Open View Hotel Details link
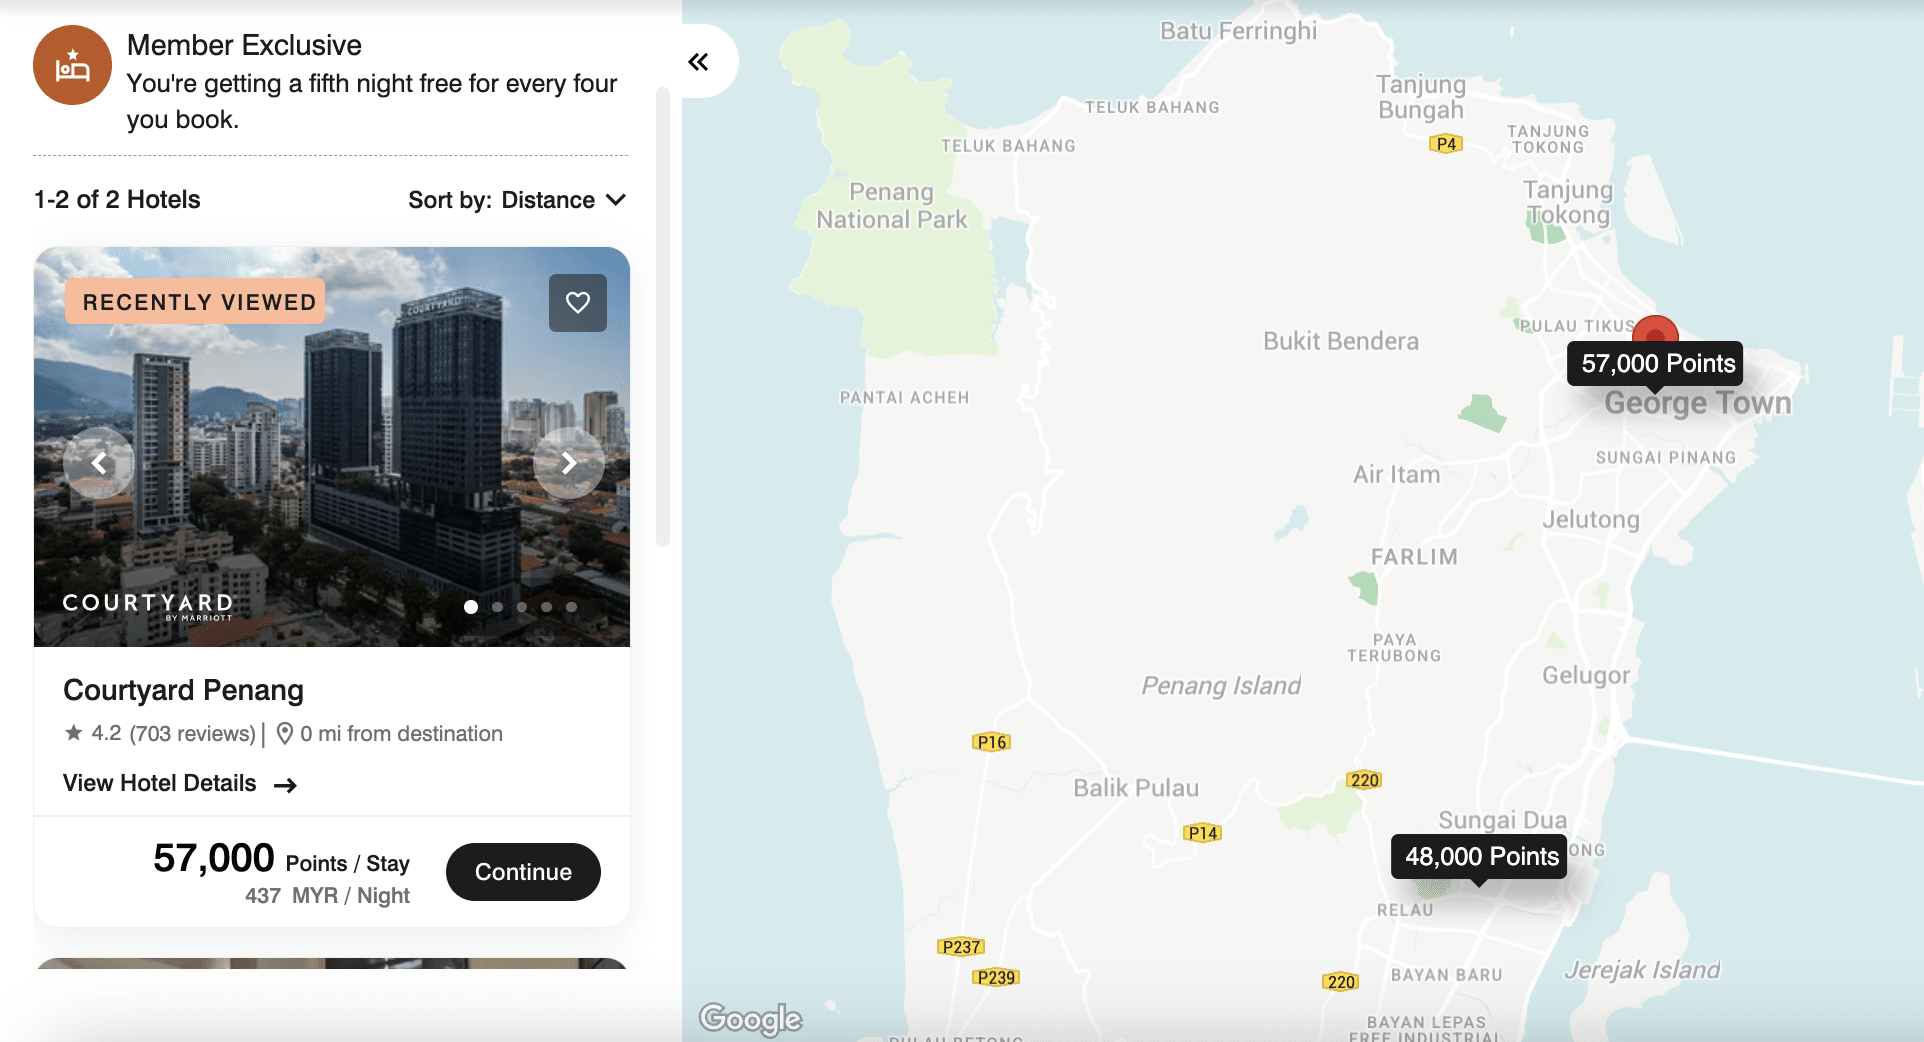Screen dimensions: 1924x1042 [x=160, y=783]
